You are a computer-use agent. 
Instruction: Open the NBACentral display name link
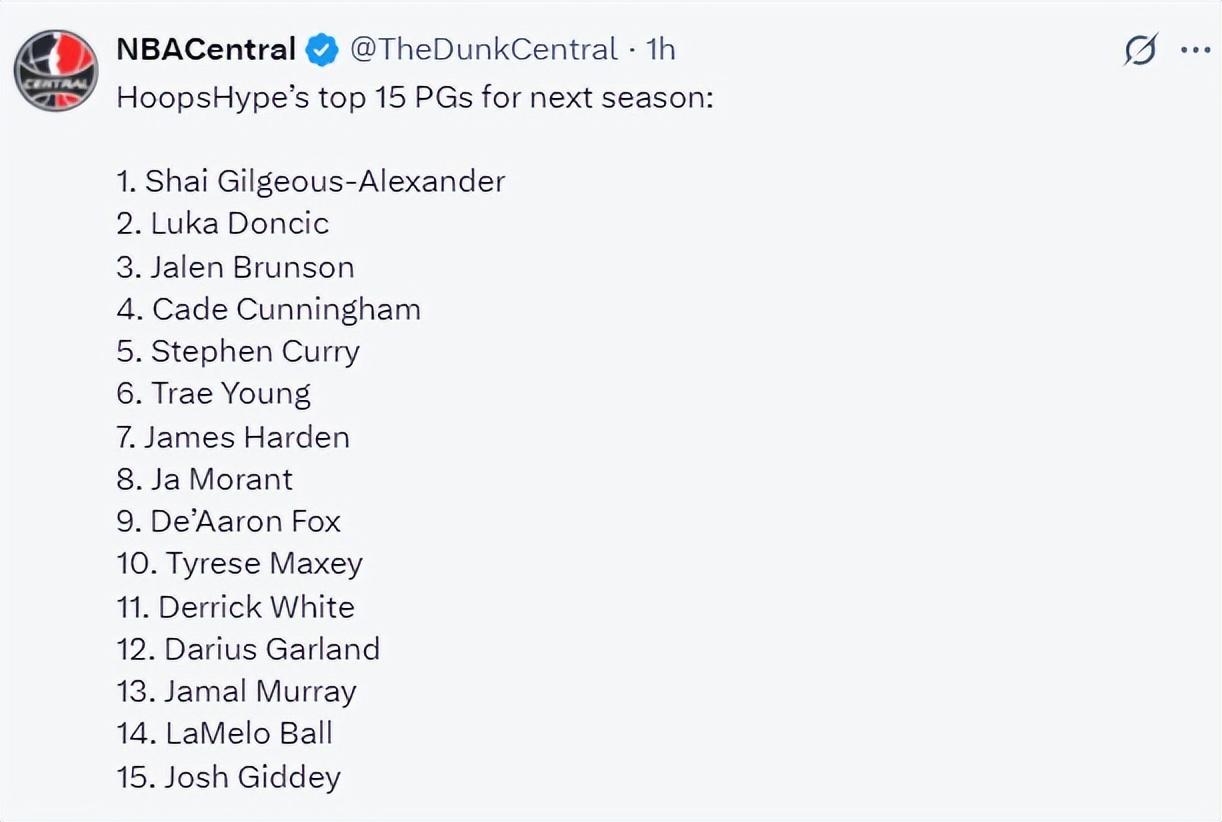point(206,49)
